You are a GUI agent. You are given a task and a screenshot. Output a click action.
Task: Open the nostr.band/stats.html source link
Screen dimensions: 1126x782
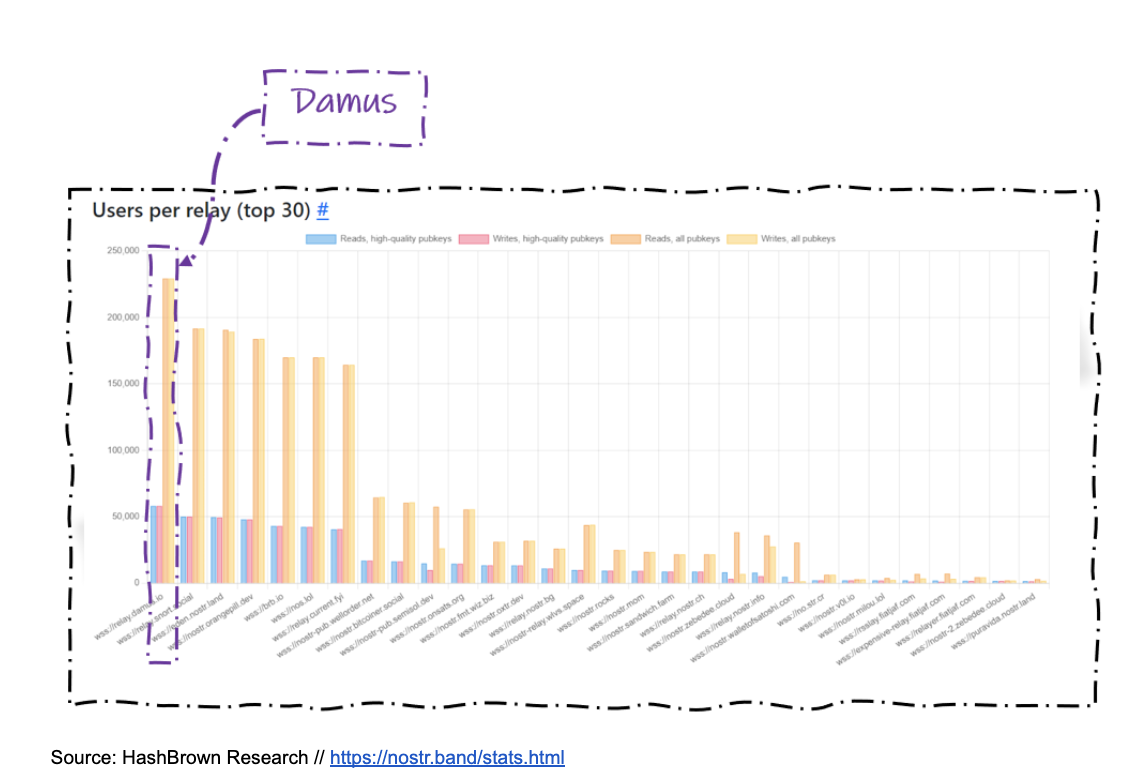tap(447, 758)
